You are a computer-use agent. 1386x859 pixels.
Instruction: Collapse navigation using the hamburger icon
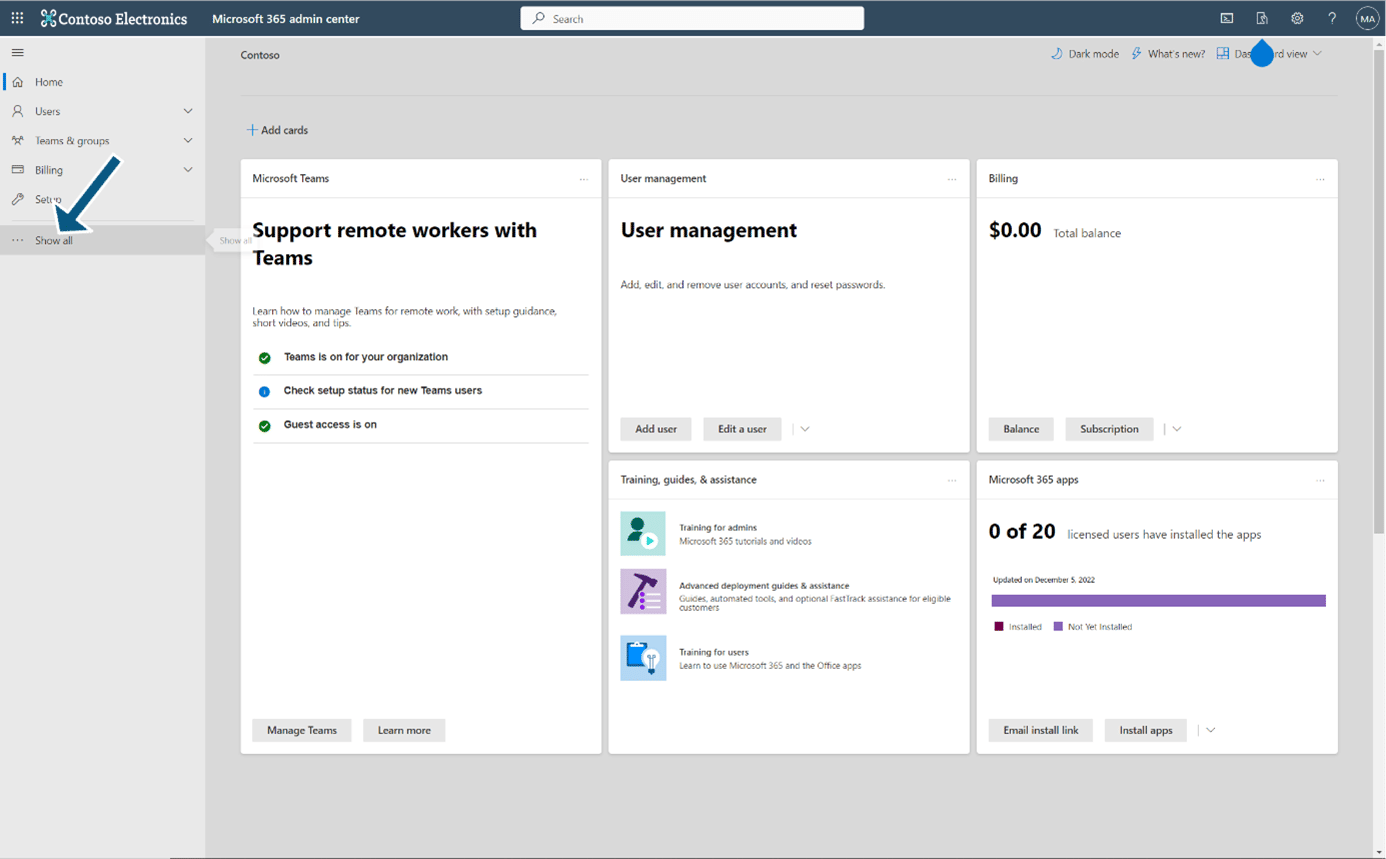(x=17, y=52)
